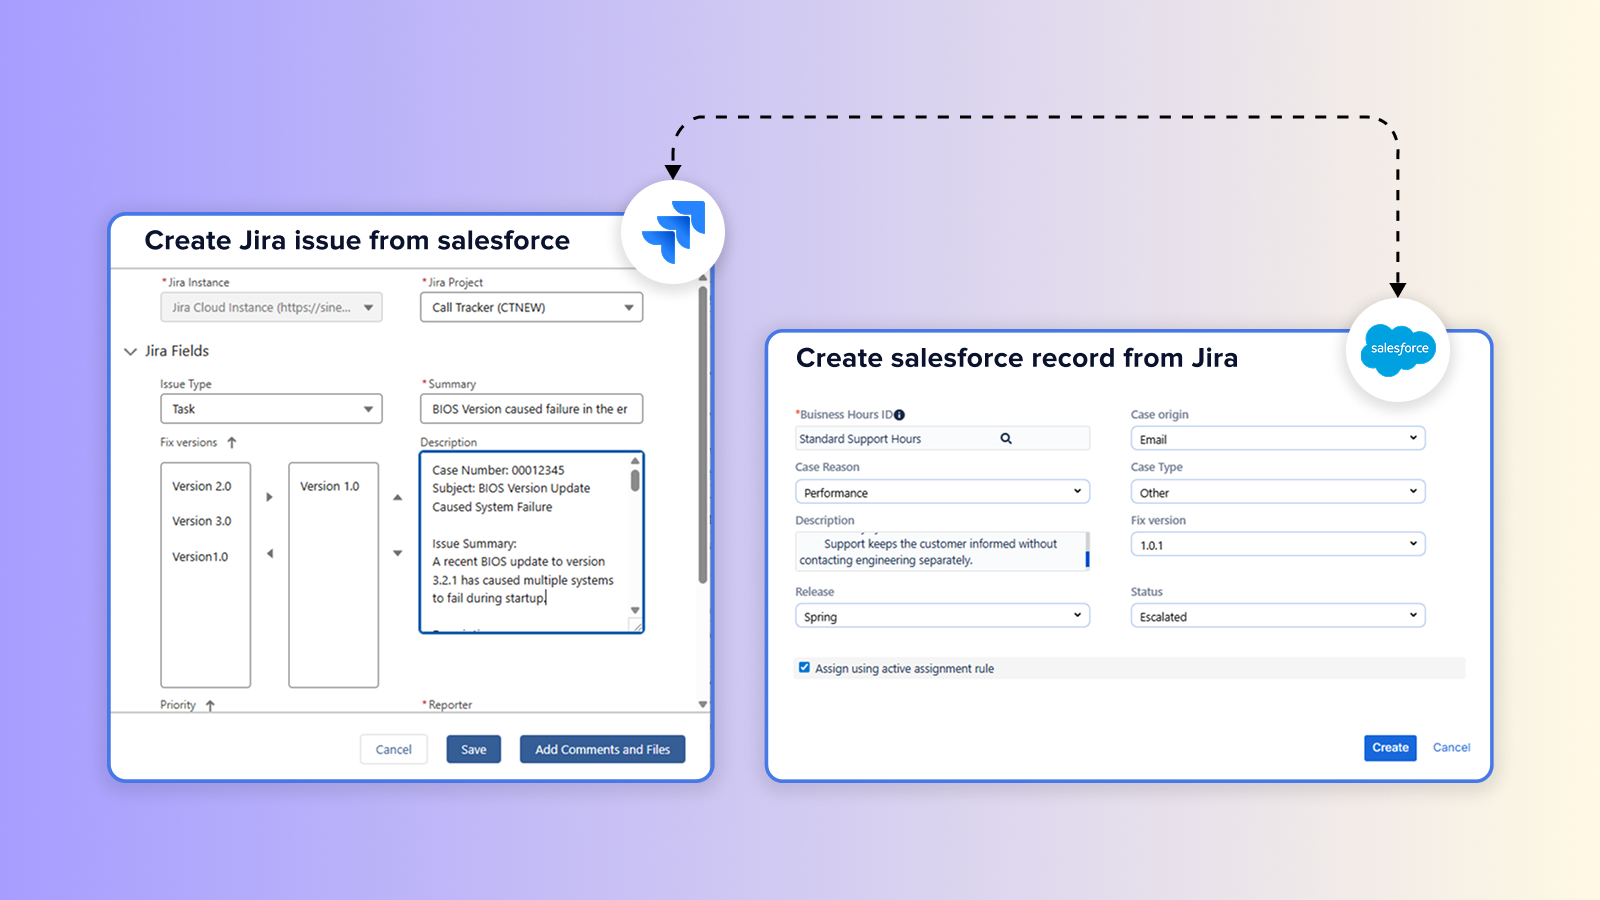The height and width of the screenshot is (900, 1600).
Task: Click the up arrow beside Priority label
Action: pos(210,705)
